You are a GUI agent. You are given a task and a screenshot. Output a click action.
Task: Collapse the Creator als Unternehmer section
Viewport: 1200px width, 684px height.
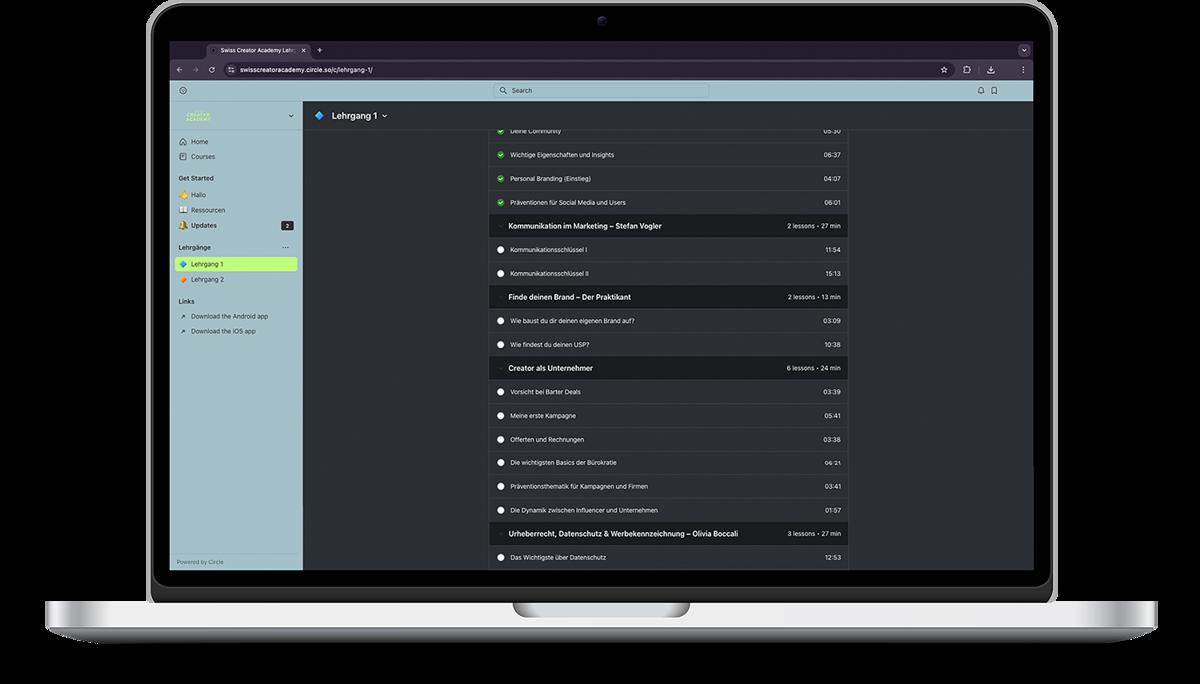tap(500, 368)
